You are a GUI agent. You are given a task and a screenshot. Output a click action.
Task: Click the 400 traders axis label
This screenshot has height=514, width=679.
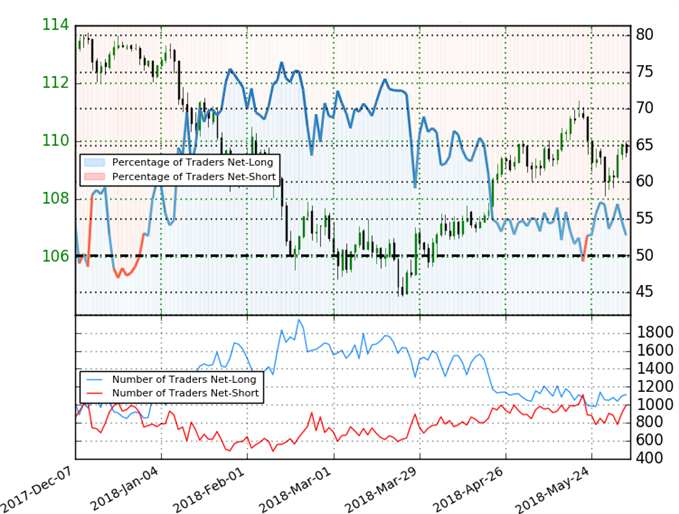(649, 458)
